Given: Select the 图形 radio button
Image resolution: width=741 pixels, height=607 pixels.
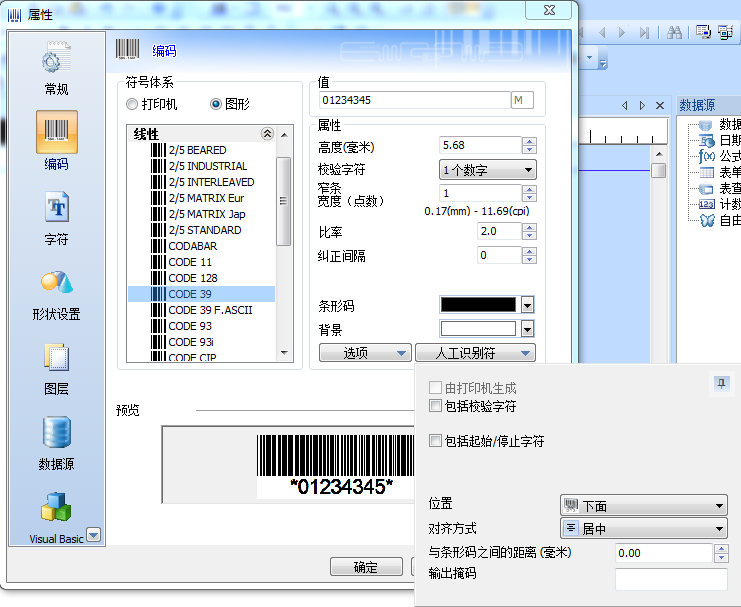Looking at the screenshot, I should click(215, 104).
